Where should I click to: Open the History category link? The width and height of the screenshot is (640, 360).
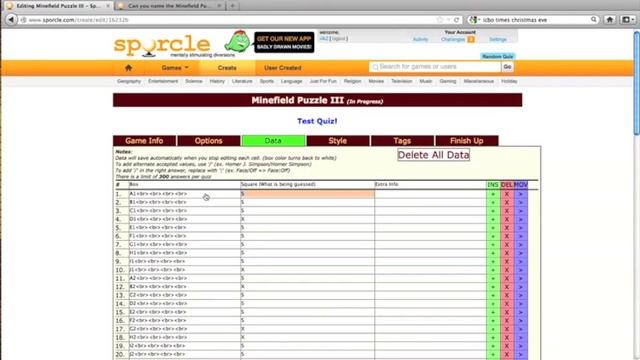click(217, 81)
